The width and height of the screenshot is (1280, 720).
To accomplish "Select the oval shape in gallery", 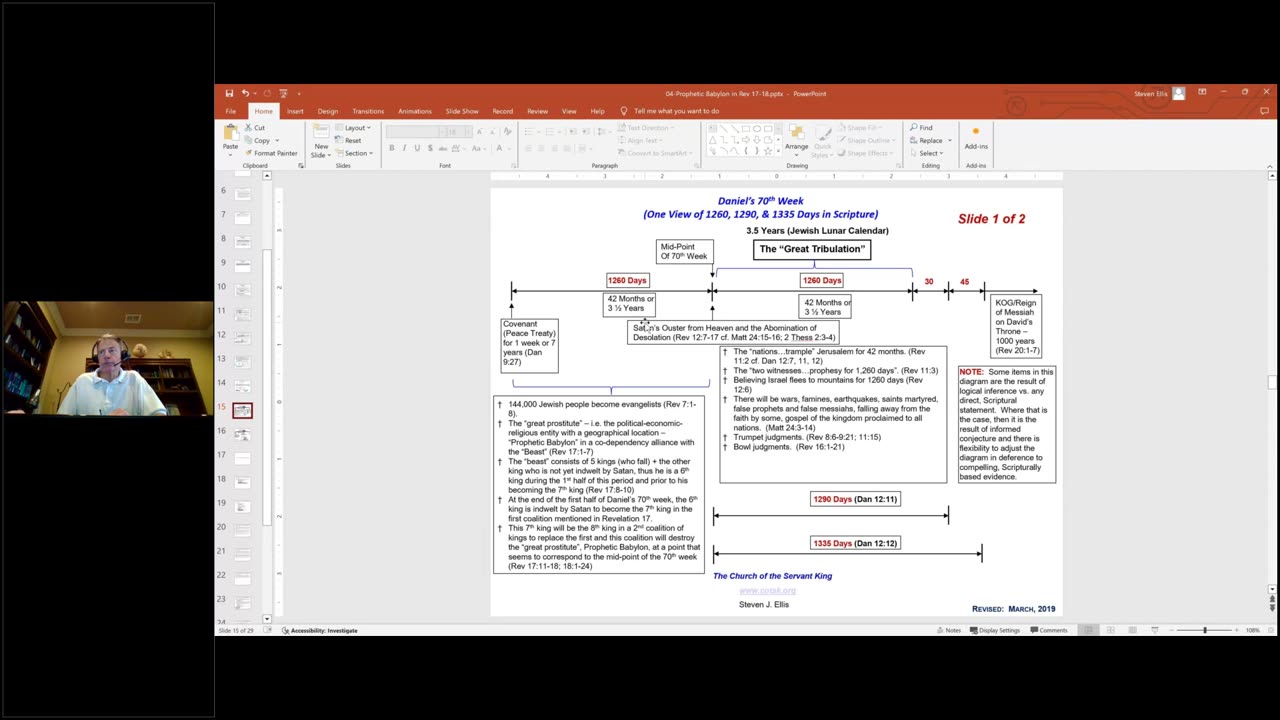I will [x=757, y=129].
